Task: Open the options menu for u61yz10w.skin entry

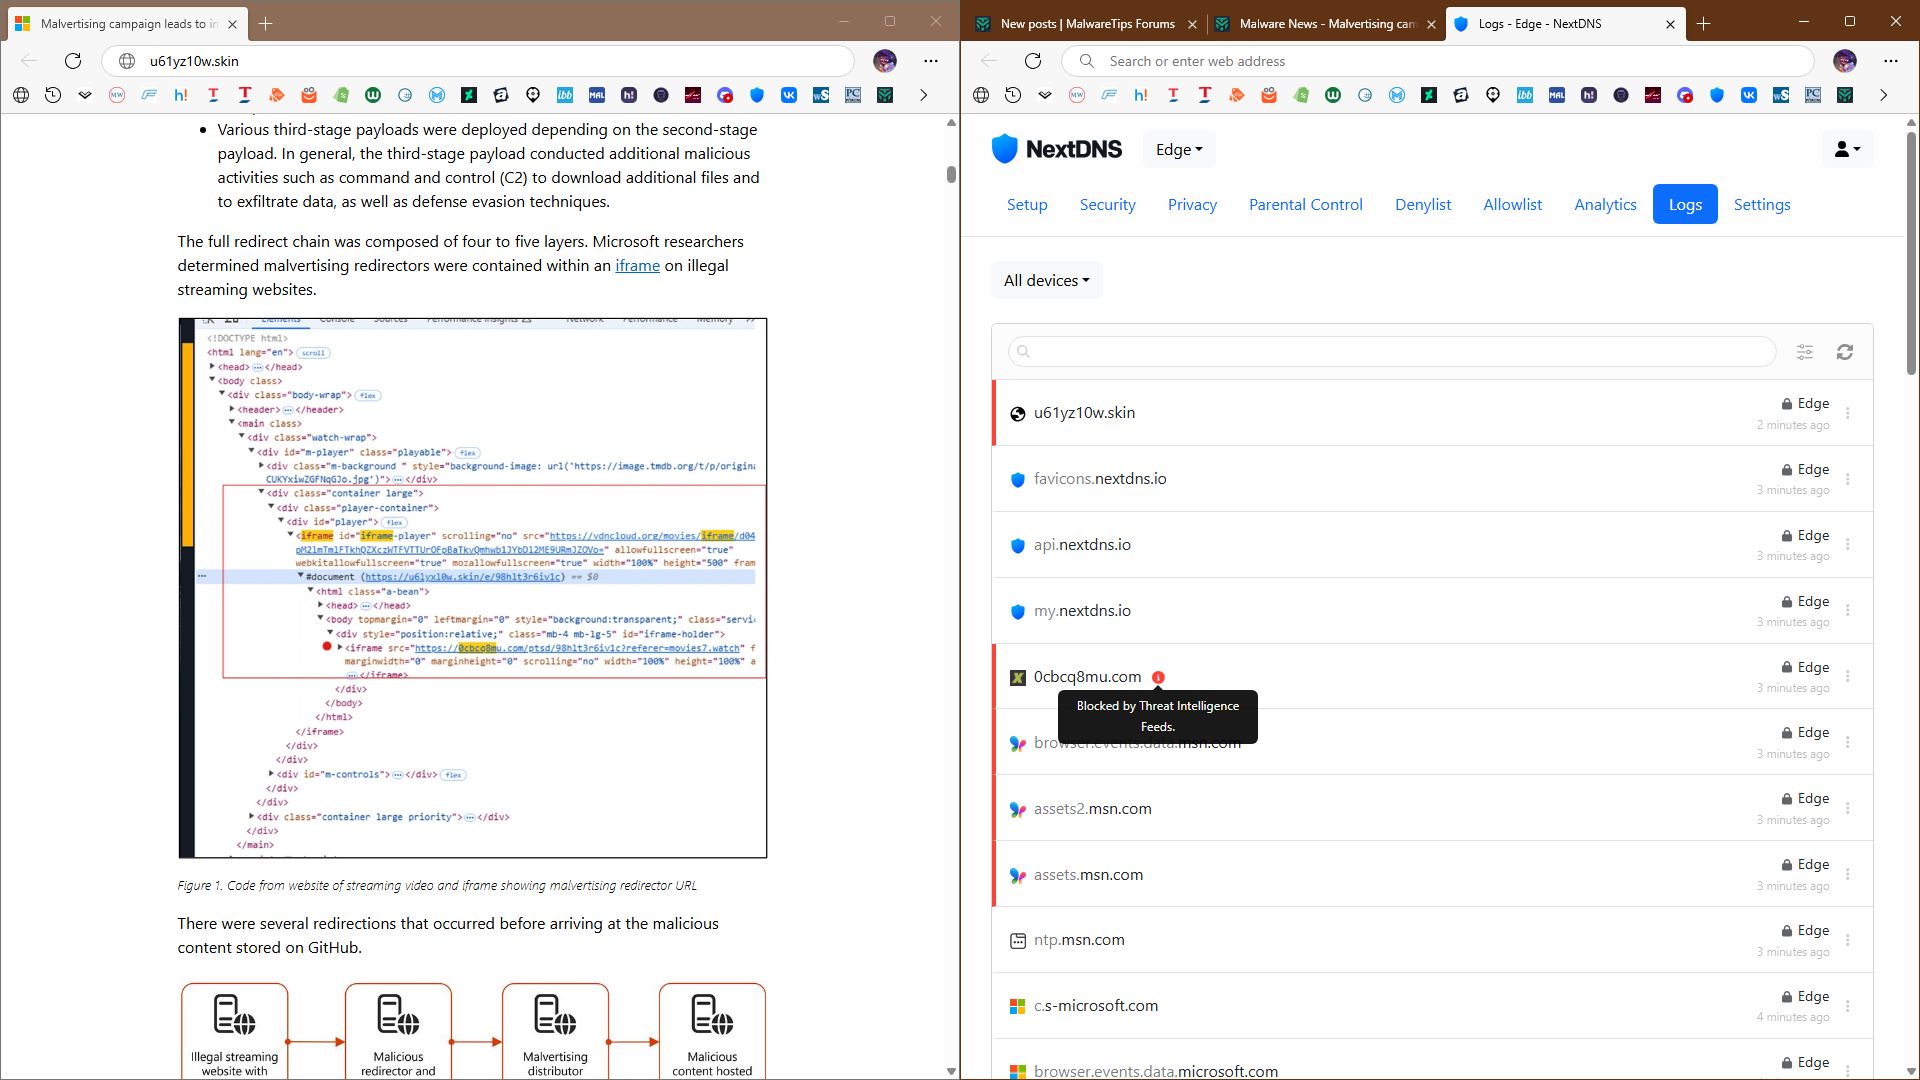Action: pos(1848,413)
